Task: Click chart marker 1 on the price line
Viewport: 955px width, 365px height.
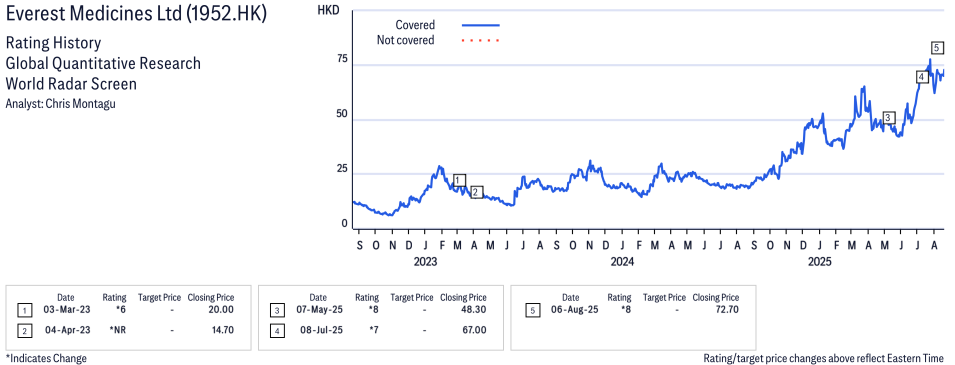Action: coord(460,180)
